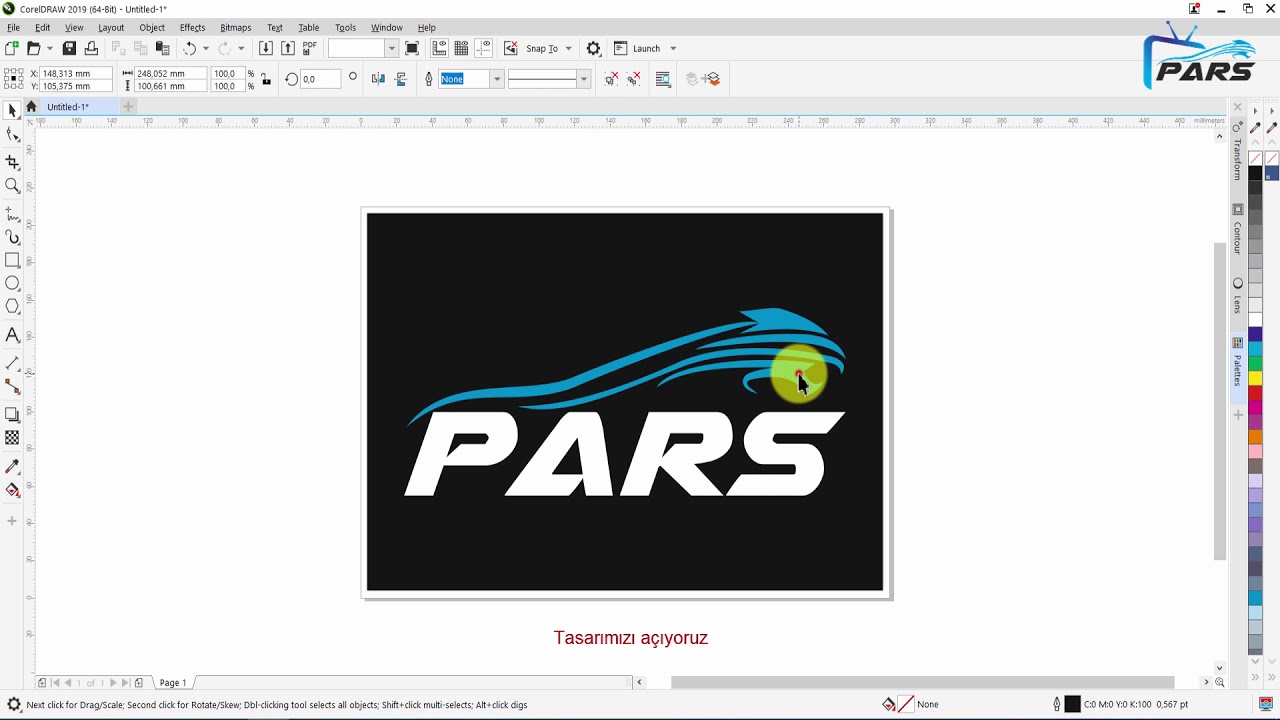The width and height of the screenshot is (1280, 720).
Task: Open the Transform docker tab
Action: coord(1238,152)
